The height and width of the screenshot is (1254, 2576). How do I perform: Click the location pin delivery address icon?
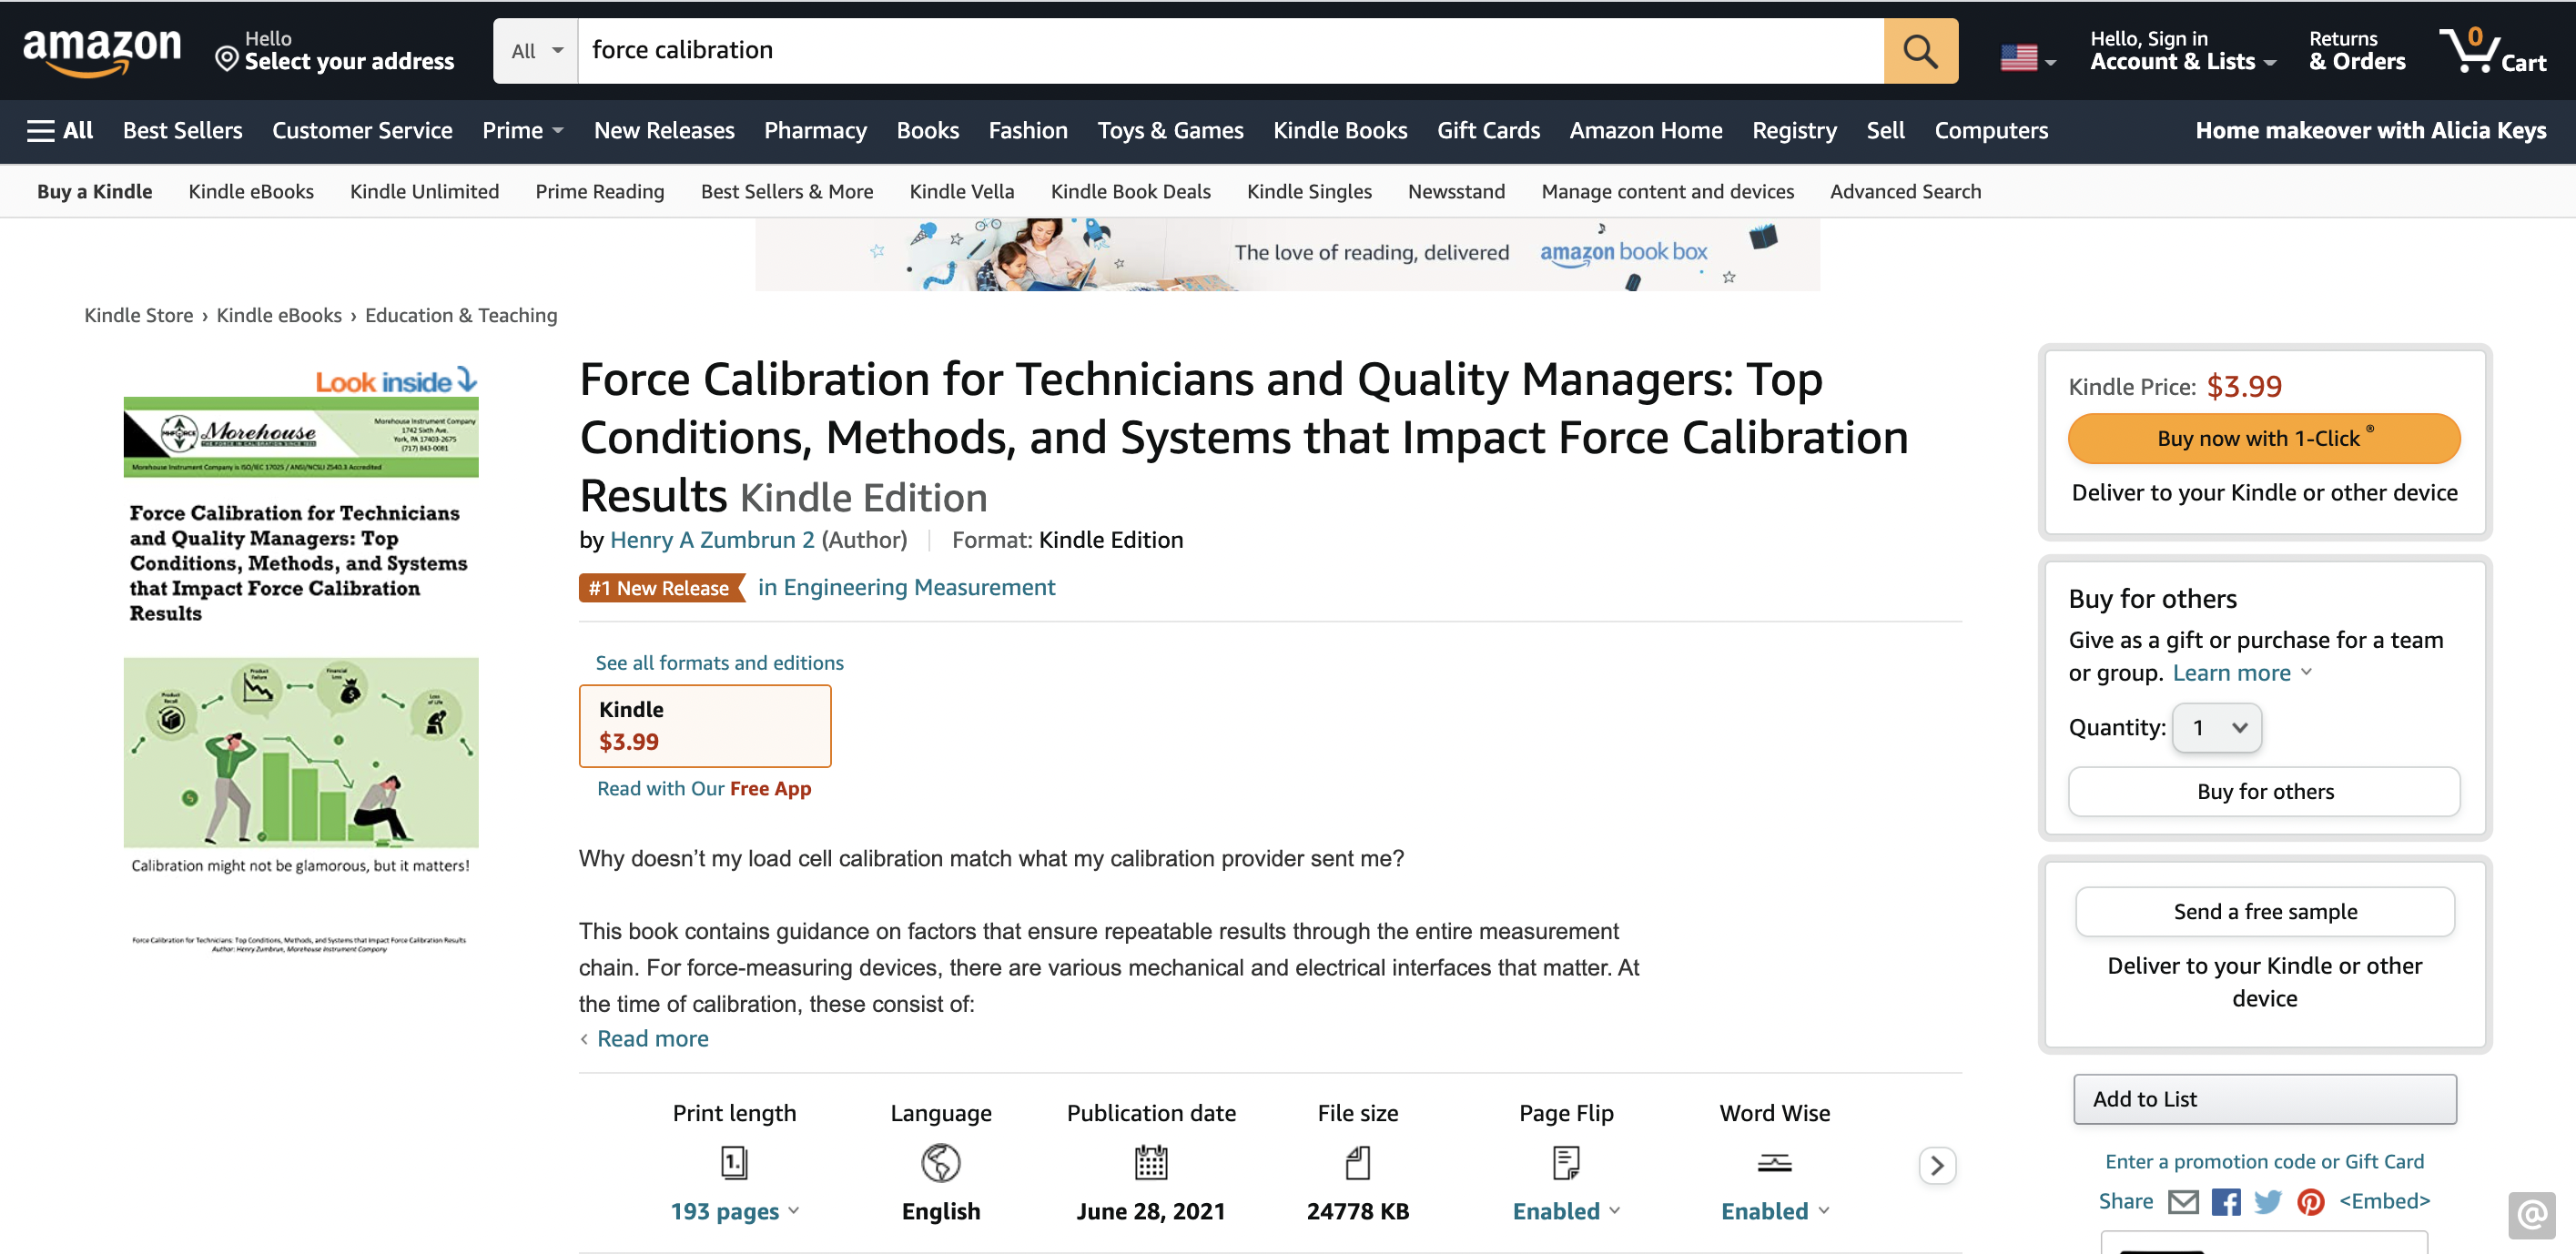pos(227,59)
